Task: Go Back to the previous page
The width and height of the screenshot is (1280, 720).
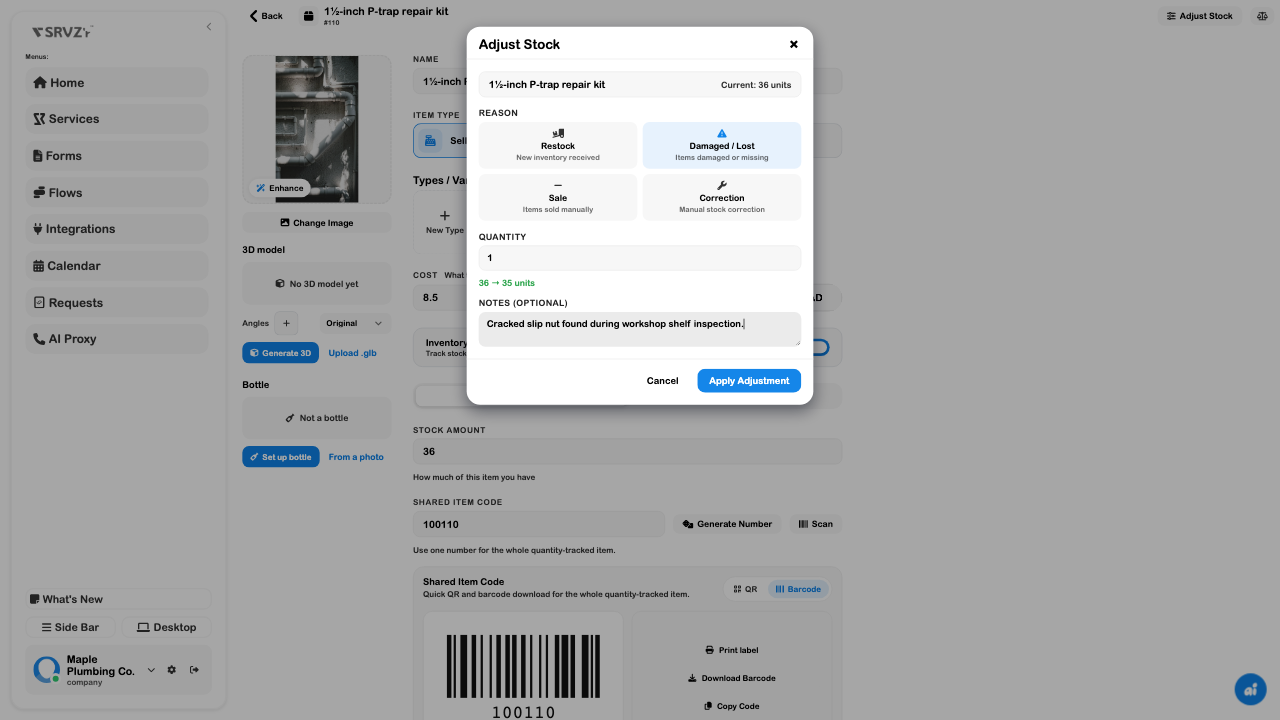Action: [266, 16]
